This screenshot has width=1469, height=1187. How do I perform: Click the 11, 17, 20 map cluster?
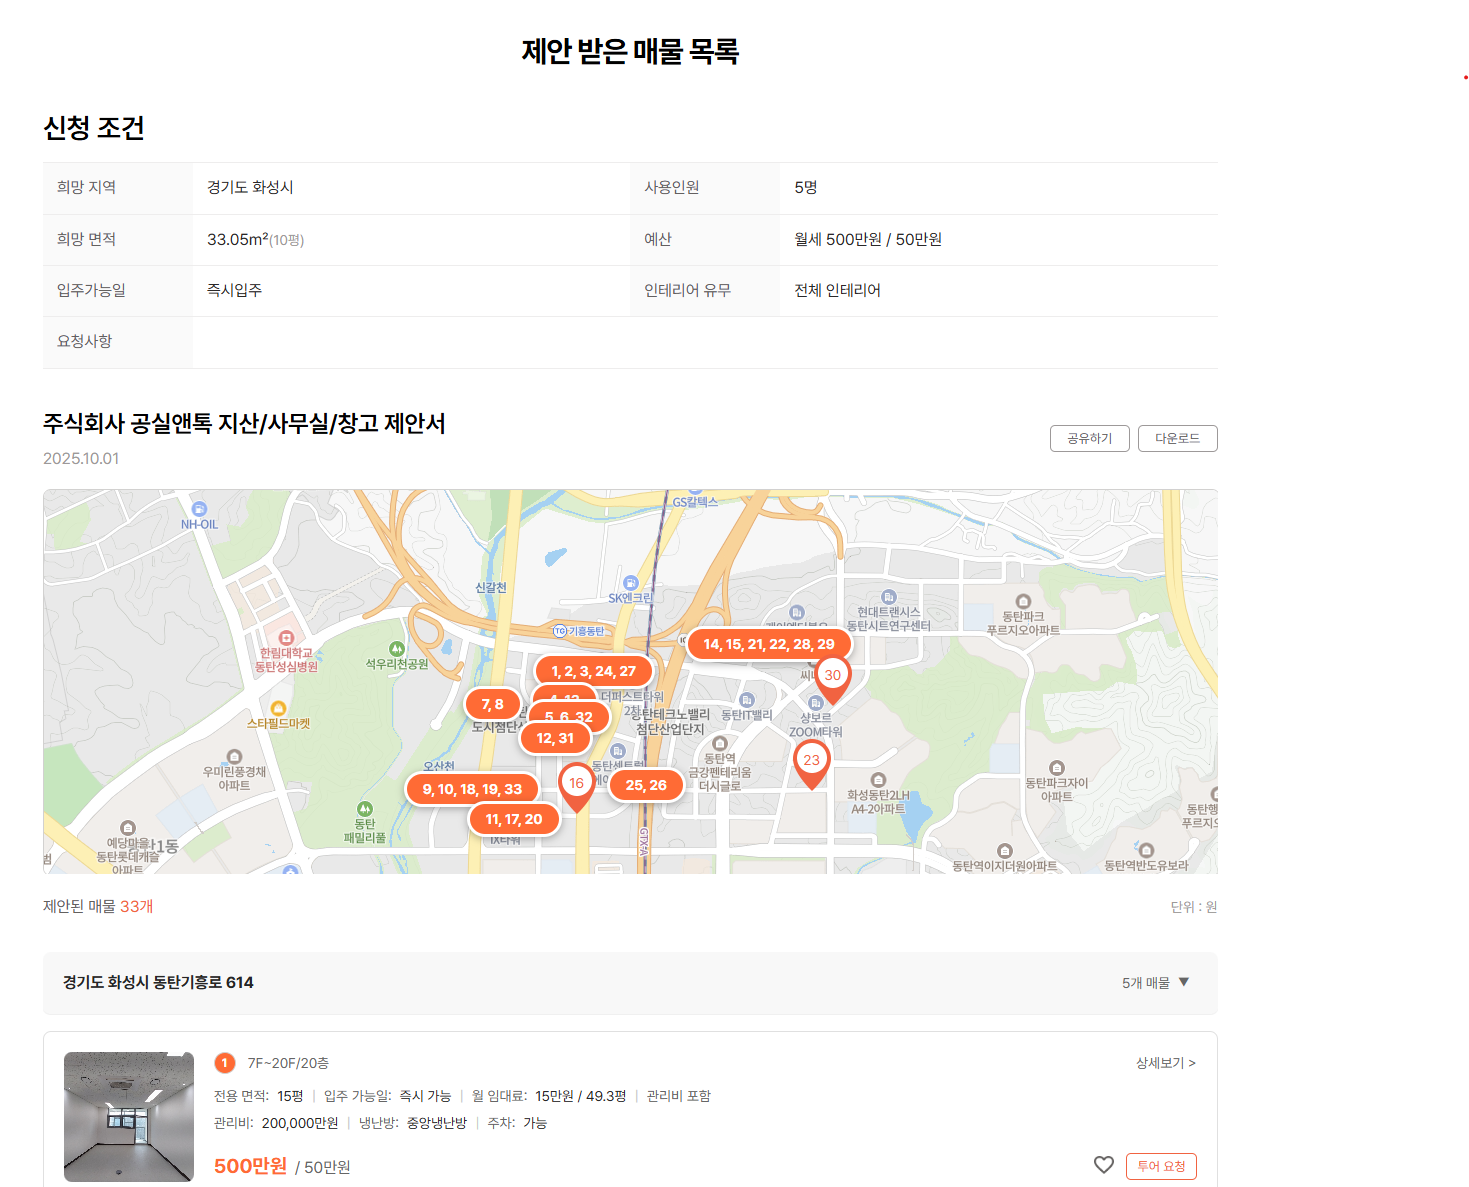(513, 820)
